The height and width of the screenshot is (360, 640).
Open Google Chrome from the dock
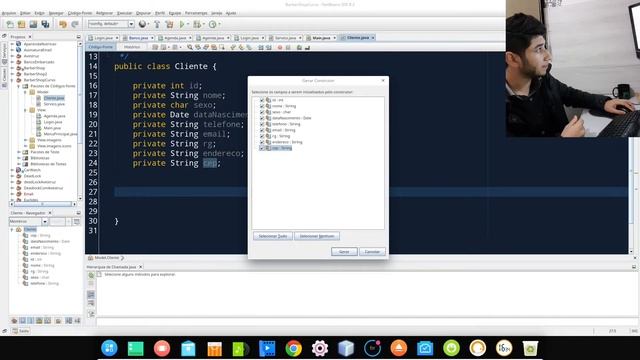[293, 349]
